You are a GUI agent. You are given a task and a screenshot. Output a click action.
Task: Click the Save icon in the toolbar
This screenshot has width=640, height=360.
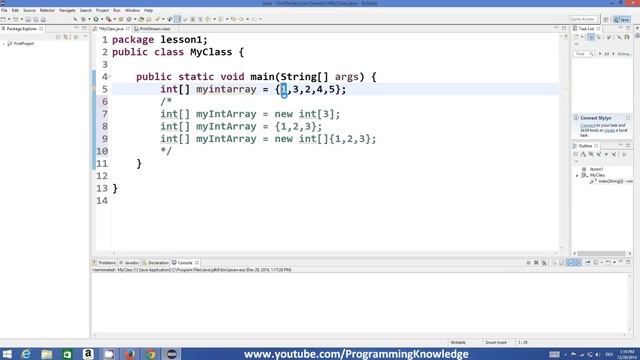tap(28, 19)
